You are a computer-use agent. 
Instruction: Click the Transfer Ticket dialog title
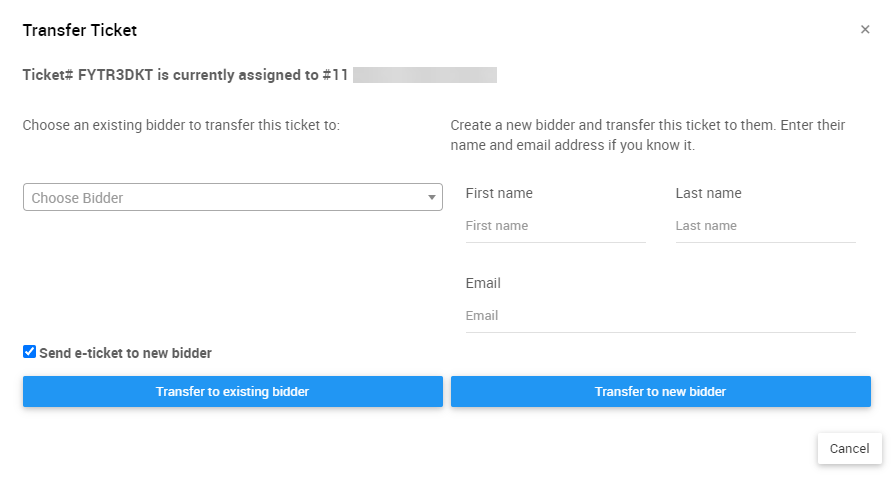(x=80, y=30)
